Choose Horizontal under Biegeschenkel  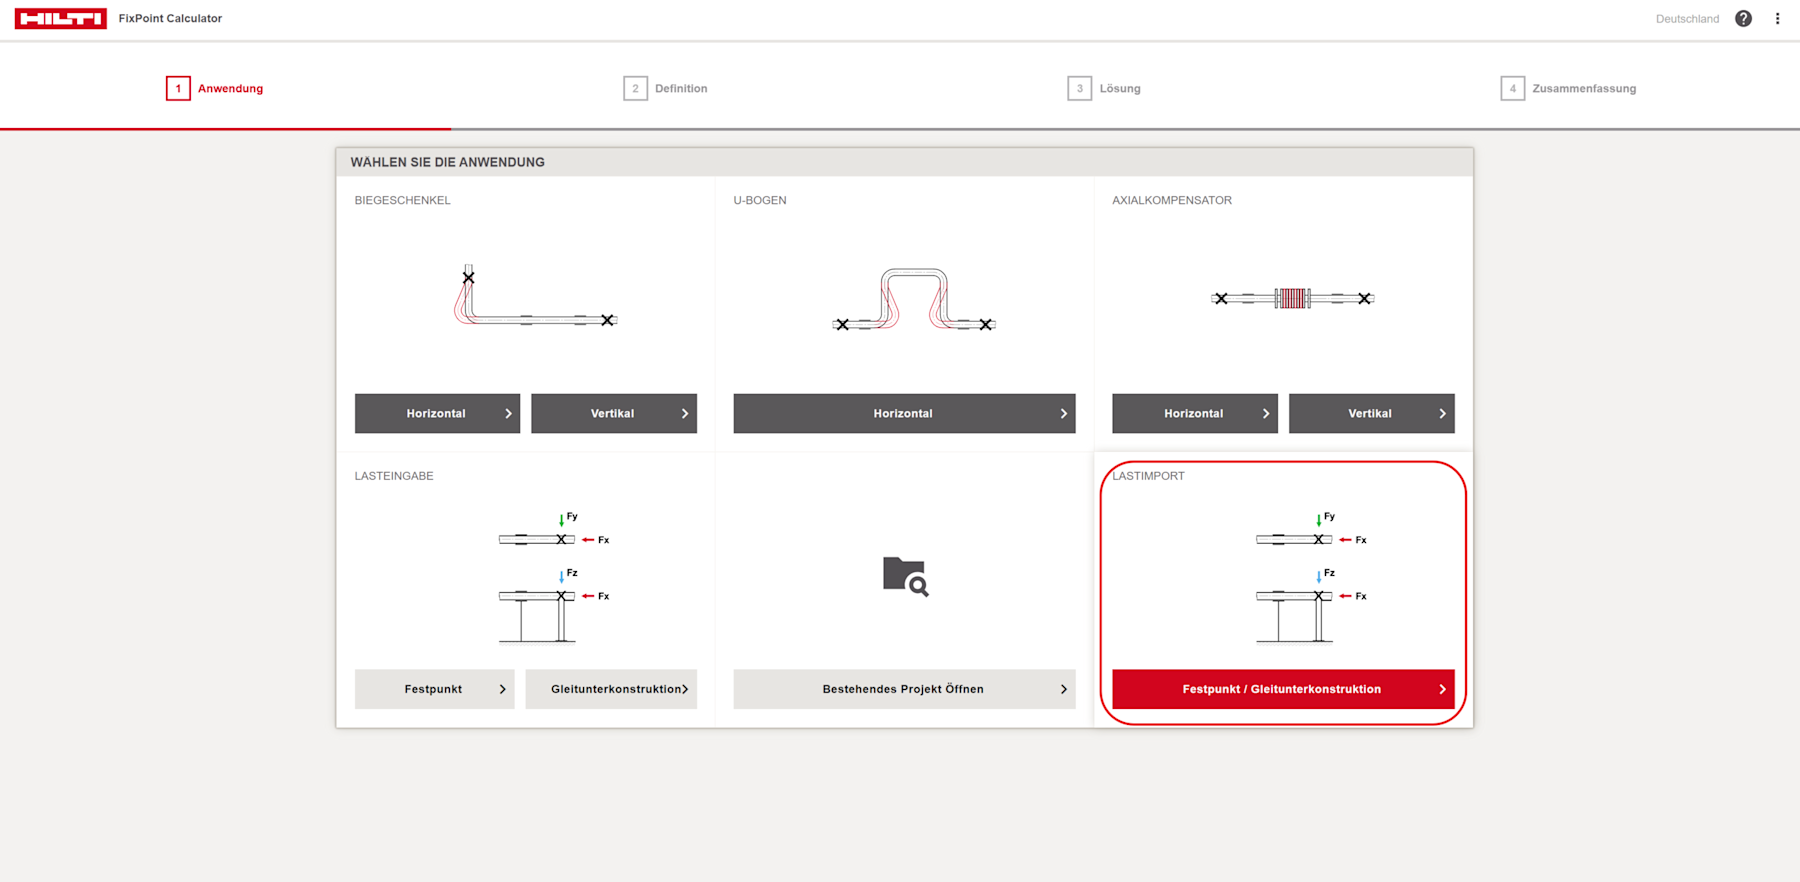click(x=437, y=413)
